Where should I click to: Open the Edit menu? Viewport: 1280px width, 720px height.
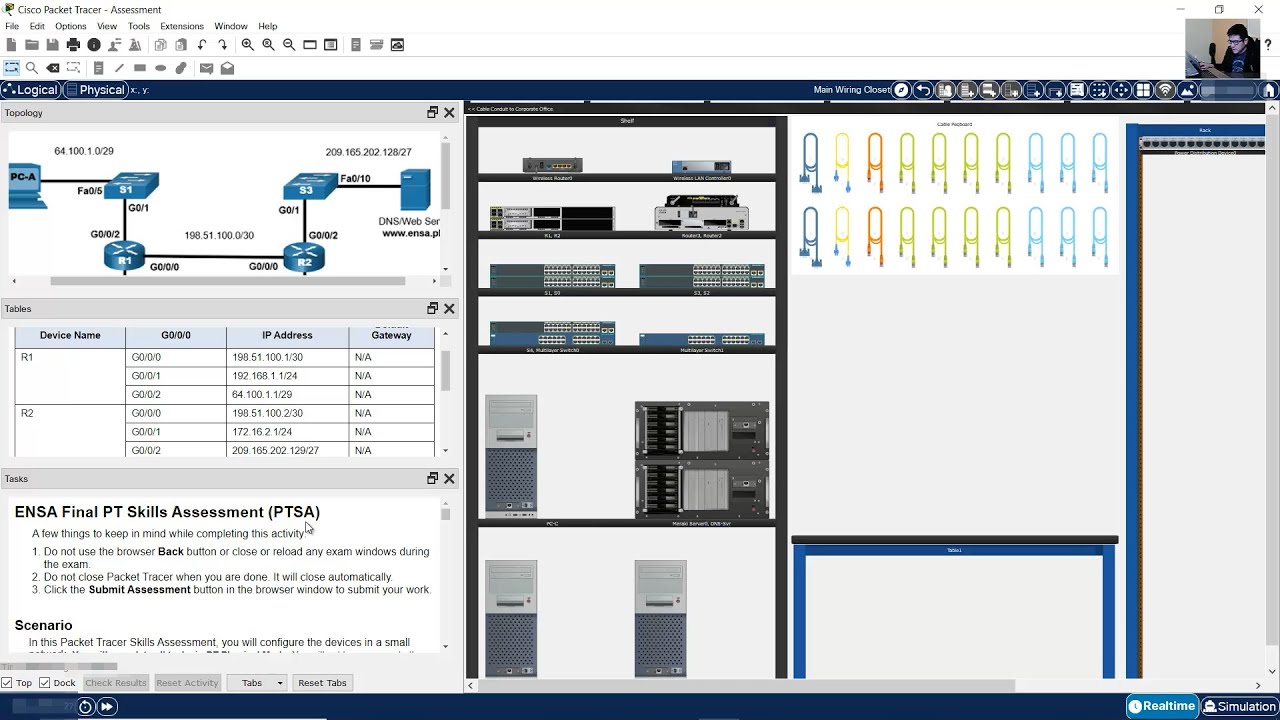coord(37,26)
